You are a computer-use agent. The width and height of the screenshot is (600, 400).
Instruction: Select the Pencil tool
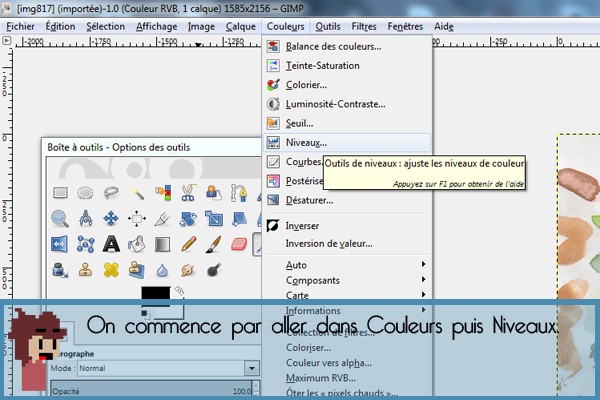188,244
